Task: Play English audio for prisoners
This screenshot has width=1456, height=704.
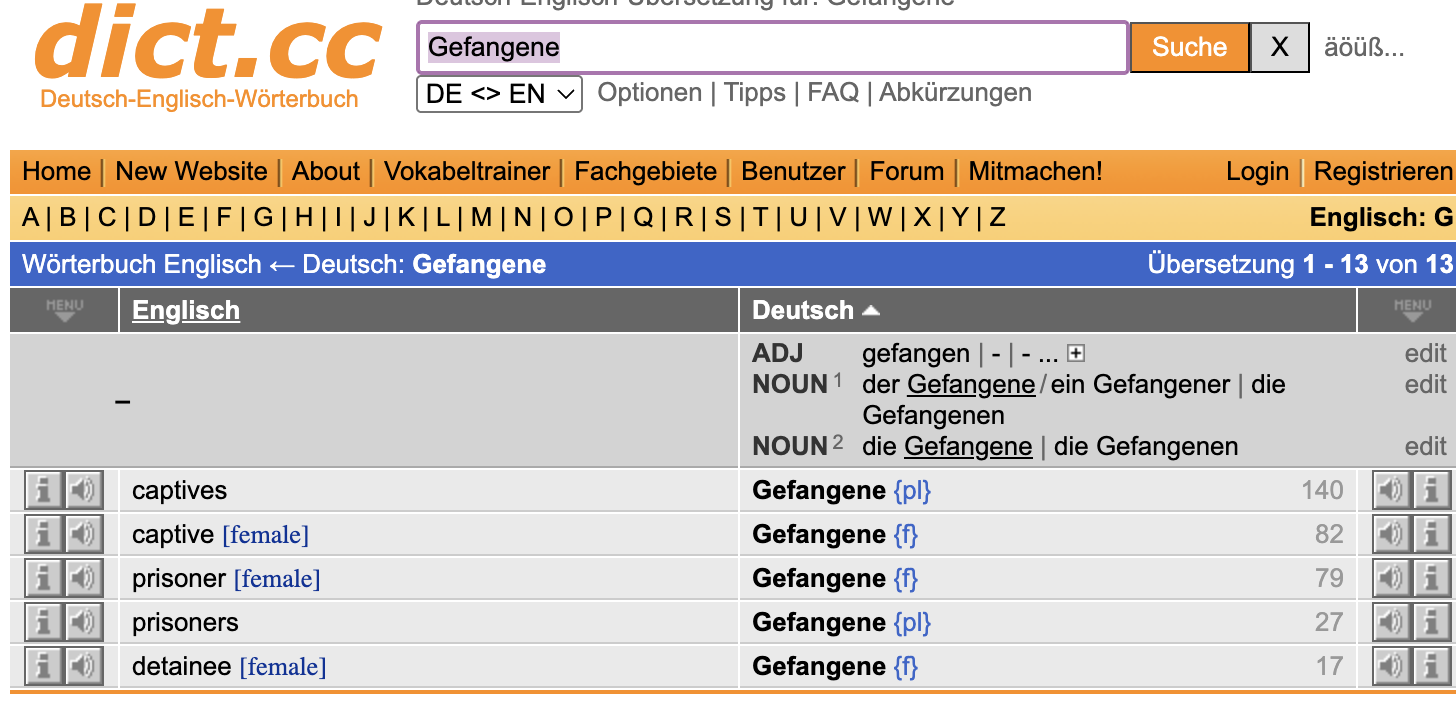Action: [x=85, y=622]
